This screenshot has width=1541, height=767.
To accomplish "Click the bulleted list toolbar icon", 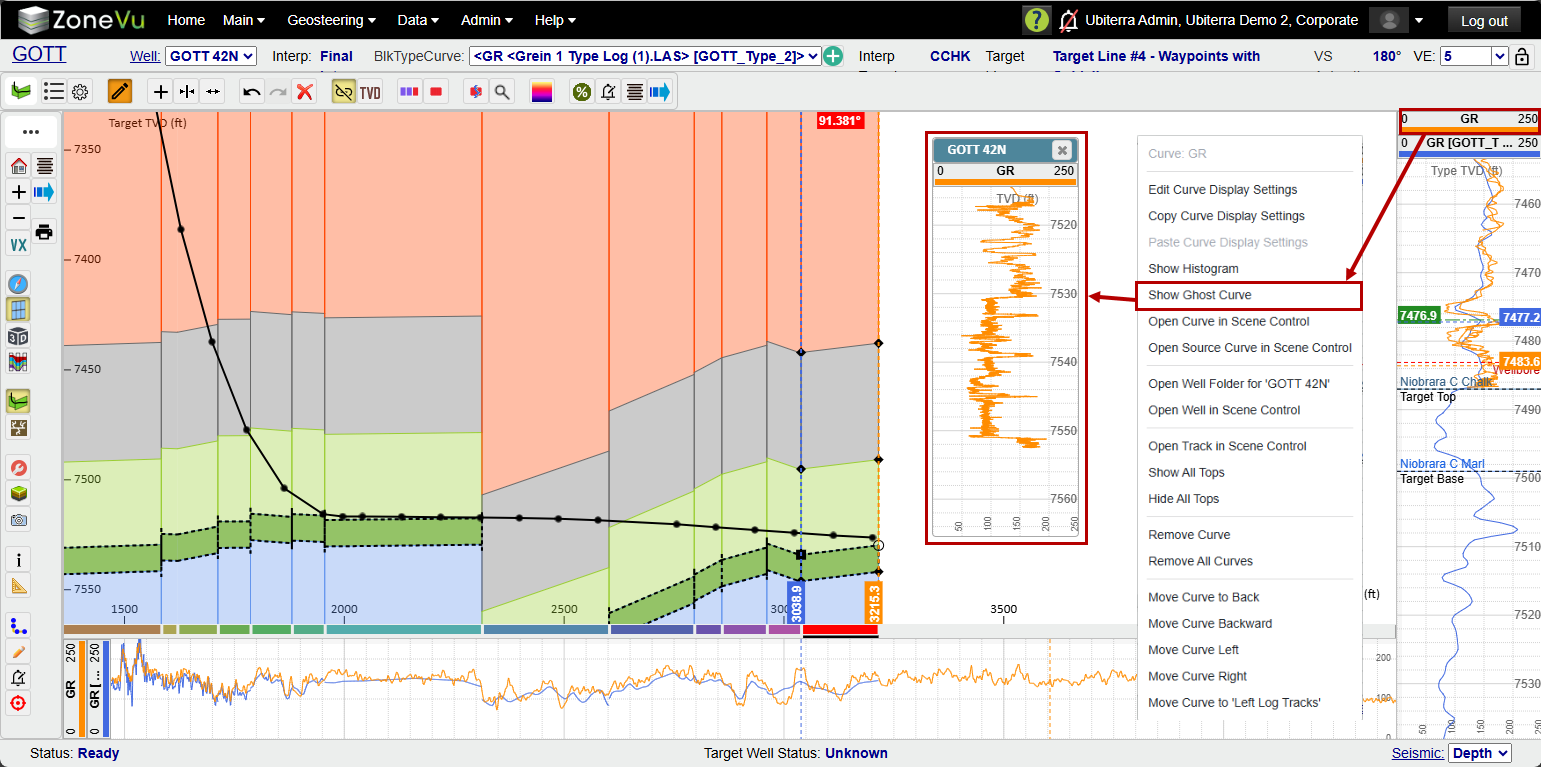I will pos(54,92).
